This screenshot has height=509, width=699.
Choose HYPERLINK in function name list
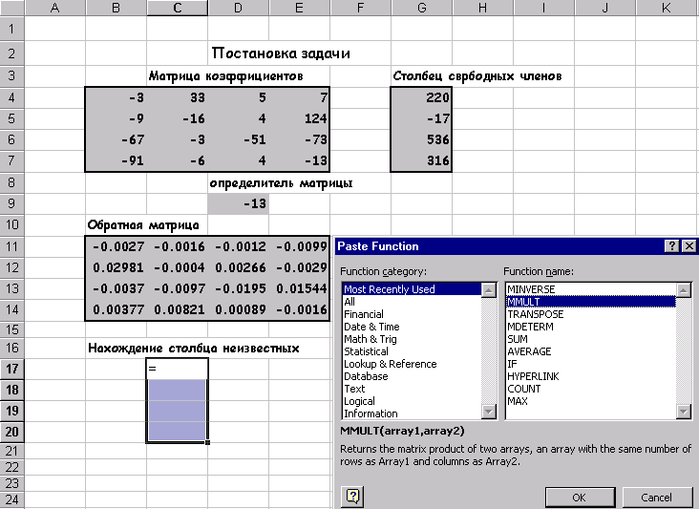click(591, 377)
